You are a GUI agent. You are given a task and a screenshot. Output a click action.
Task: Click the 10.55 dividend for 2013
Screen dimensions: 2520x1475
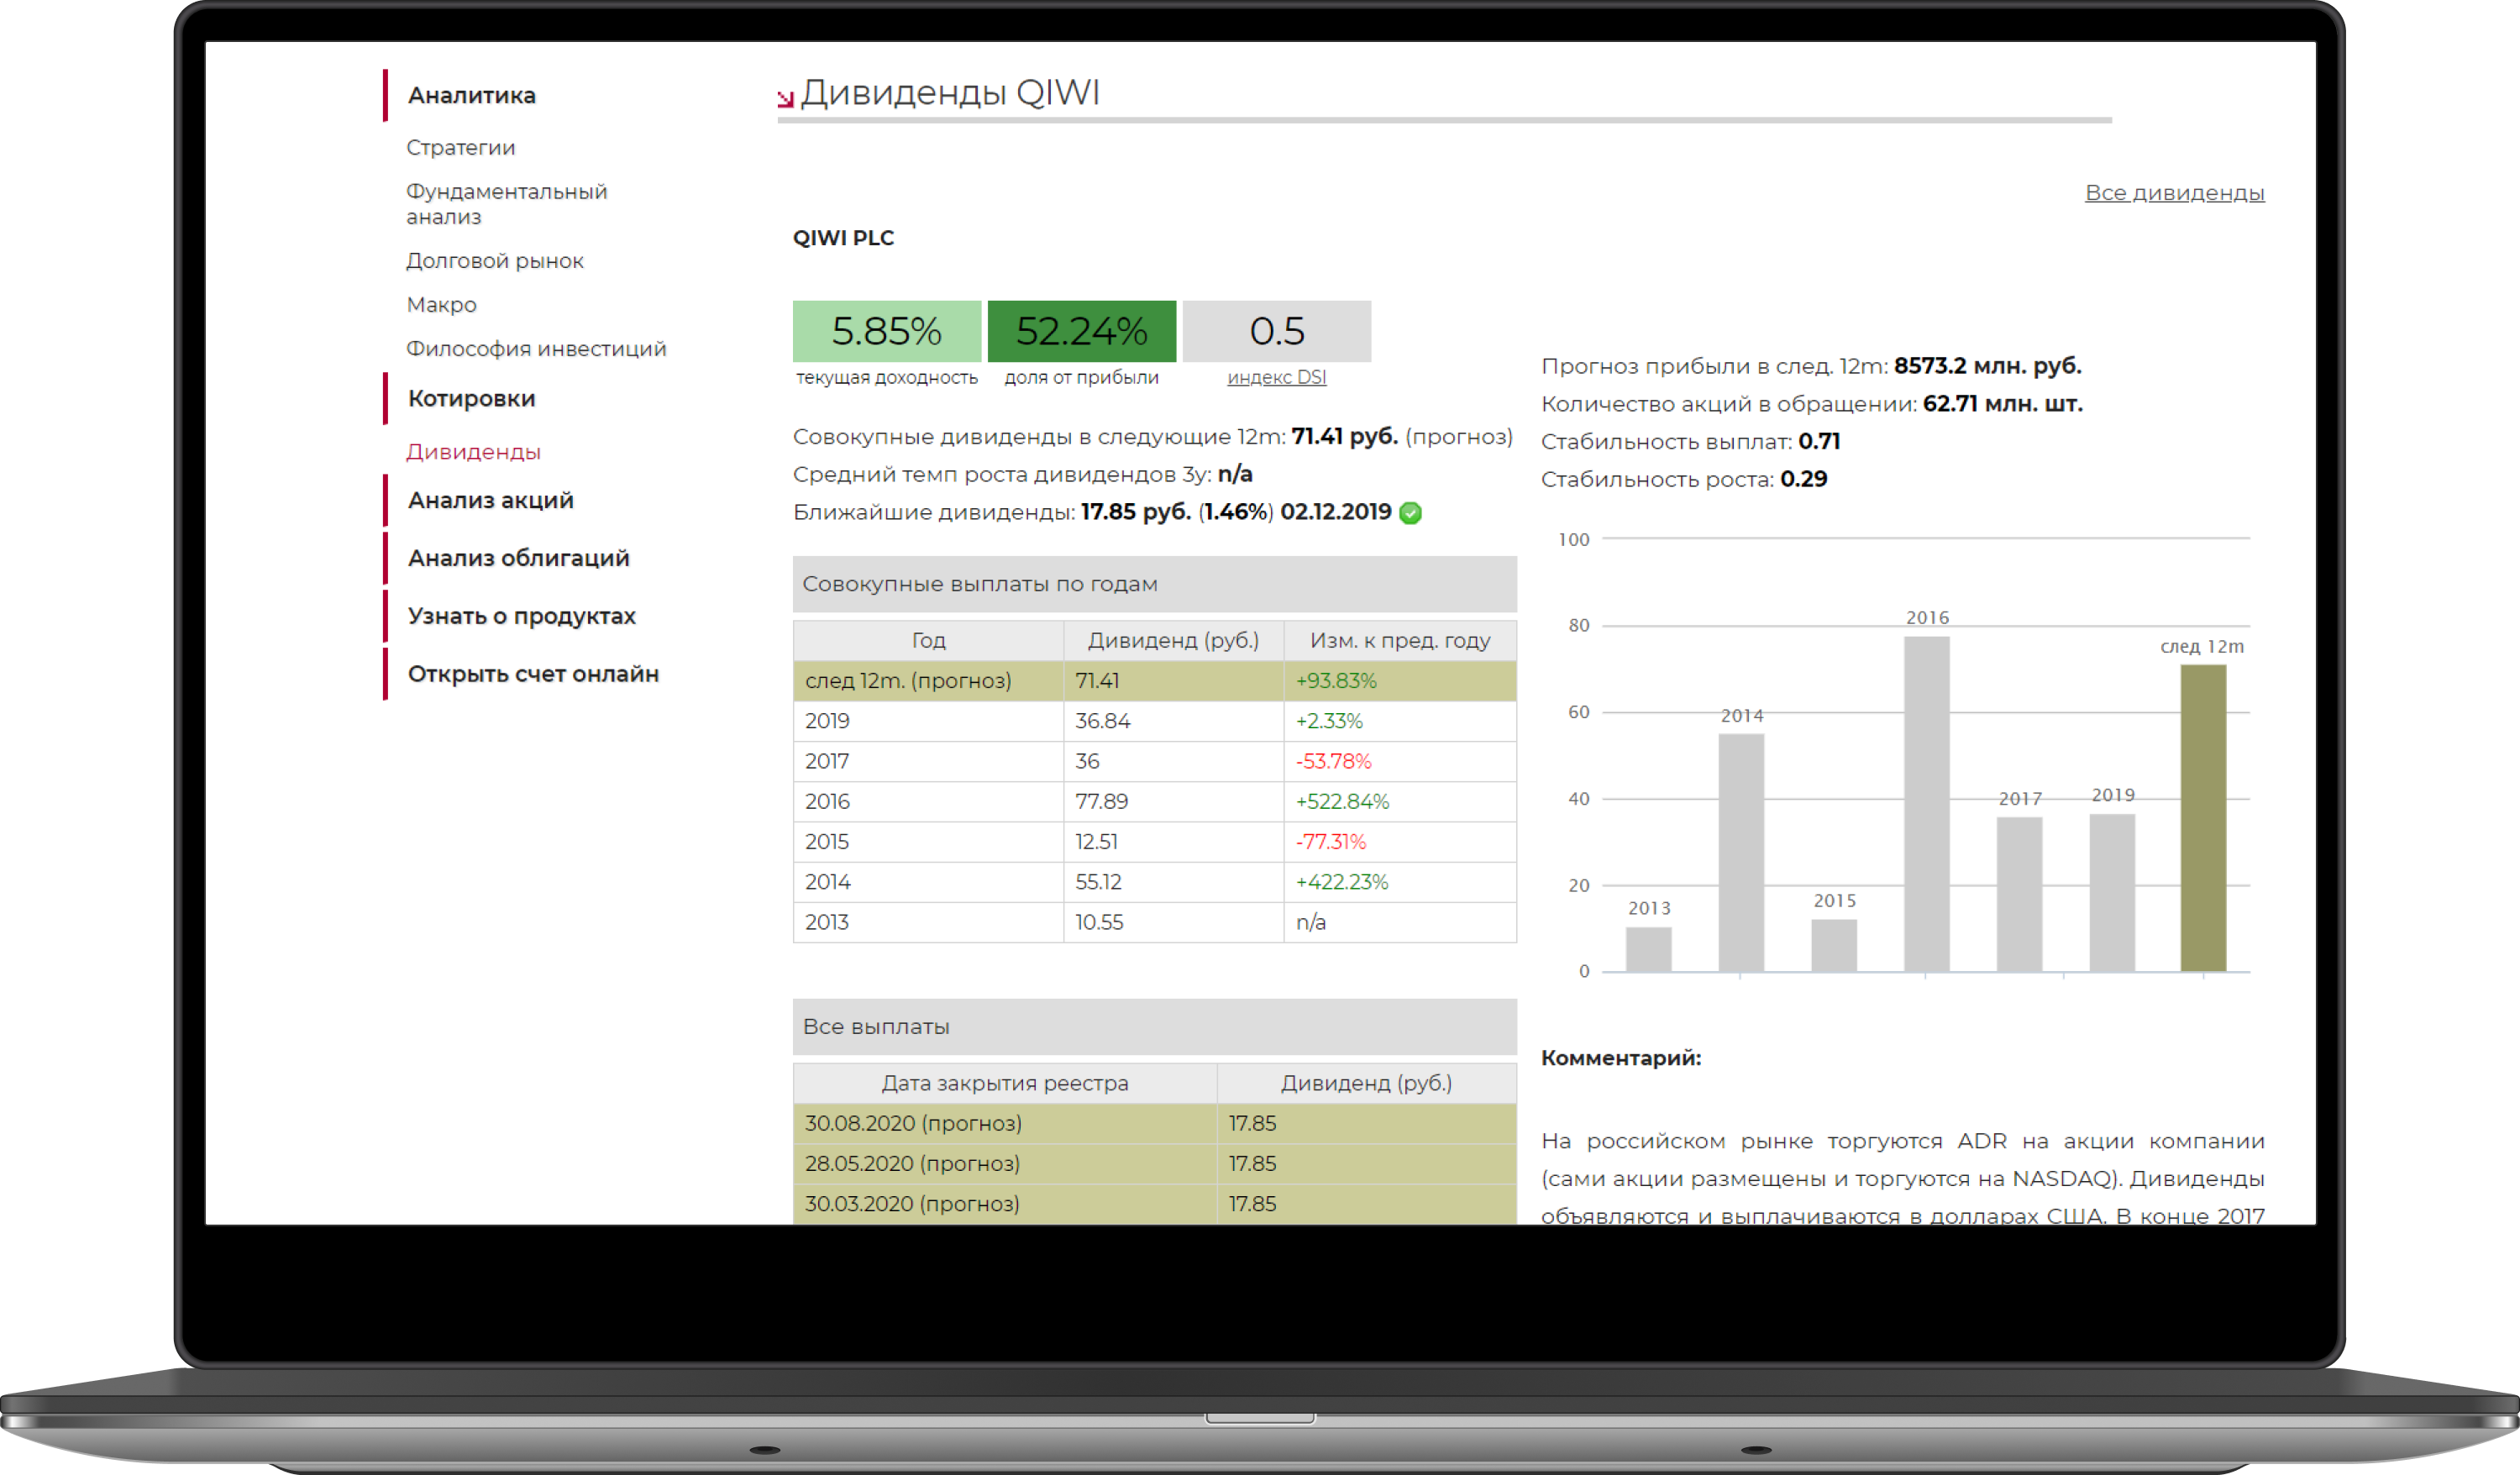(x=1099, y=922)
